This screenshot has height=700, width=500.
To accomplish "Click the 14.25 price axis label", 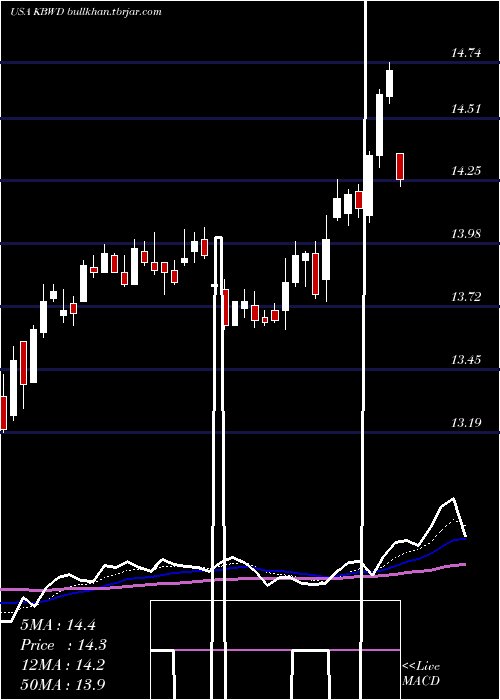I will [x=466, y=171].
